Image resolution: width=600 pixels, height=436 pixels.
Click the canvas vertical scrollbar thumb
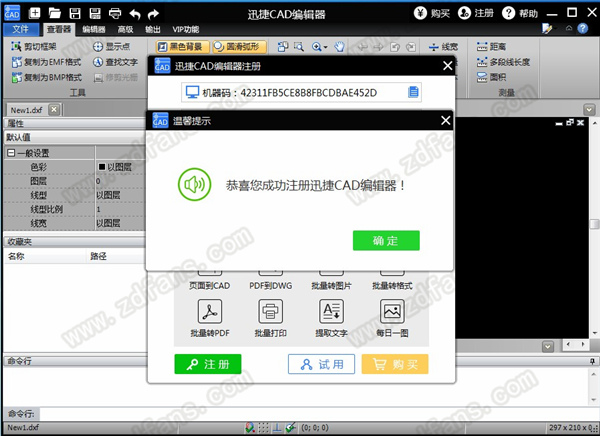click(x=594, y=224)
